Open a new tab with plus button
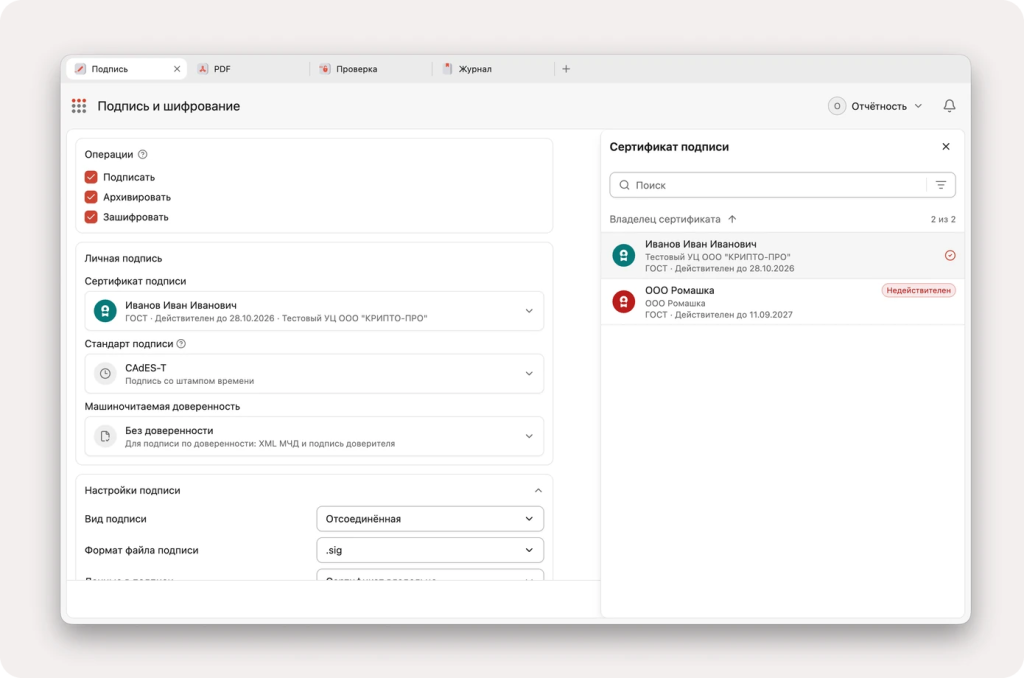Screen dimensions: 1024x678 coord(566,69)
